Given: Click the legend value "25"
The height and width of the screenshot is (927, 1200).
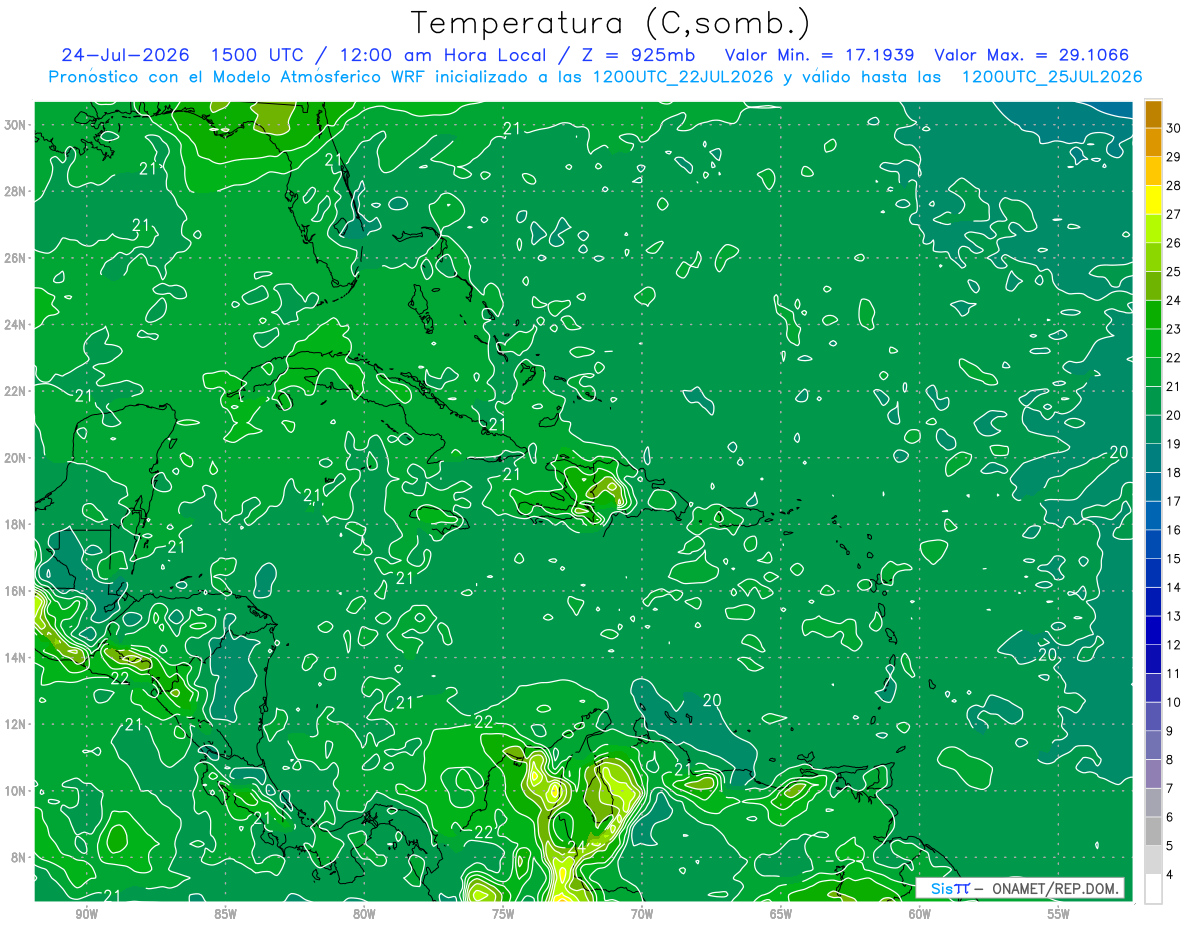Looking at the screenshot, I should [x=1174, y=272].
